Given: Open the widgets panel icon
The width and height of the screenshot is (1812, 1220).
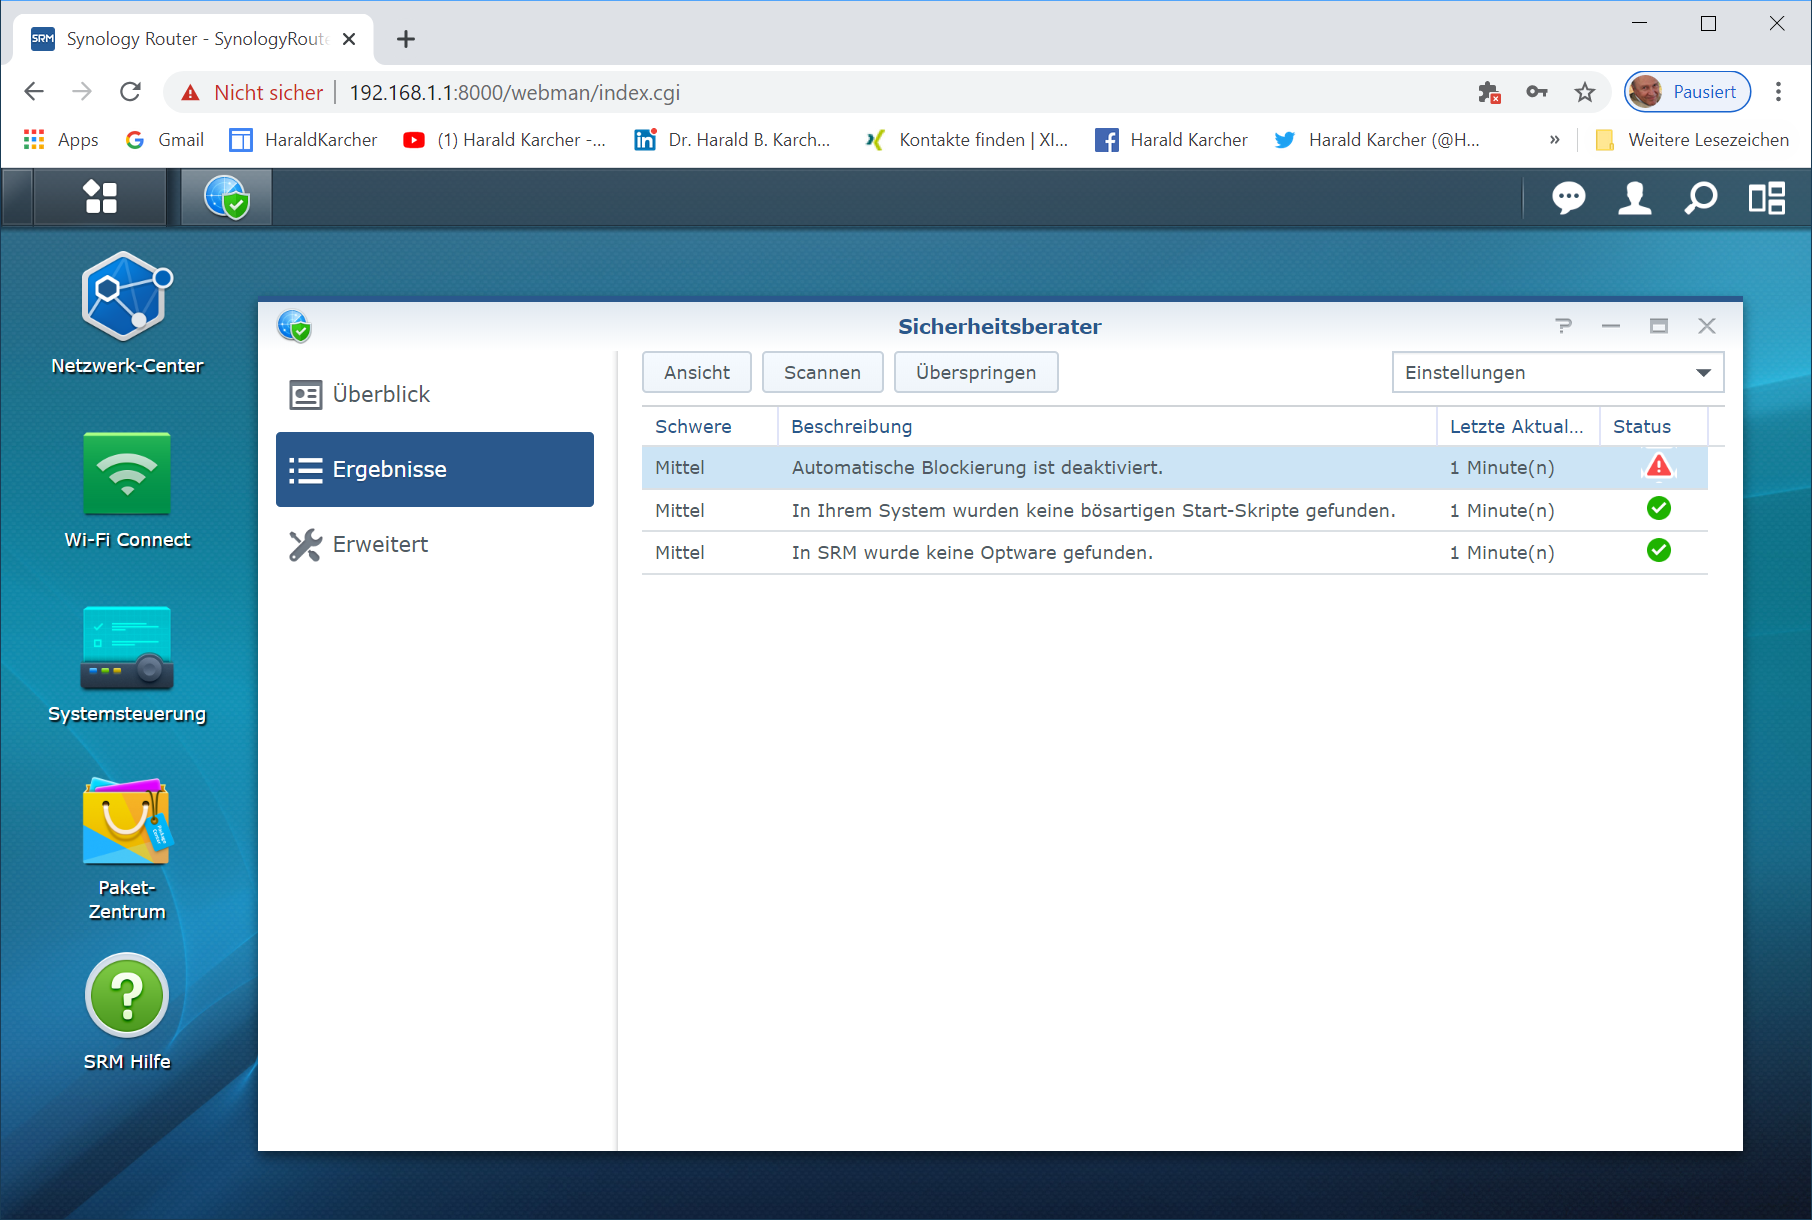Looking at the screenshot, I should tap(1766, 198).
